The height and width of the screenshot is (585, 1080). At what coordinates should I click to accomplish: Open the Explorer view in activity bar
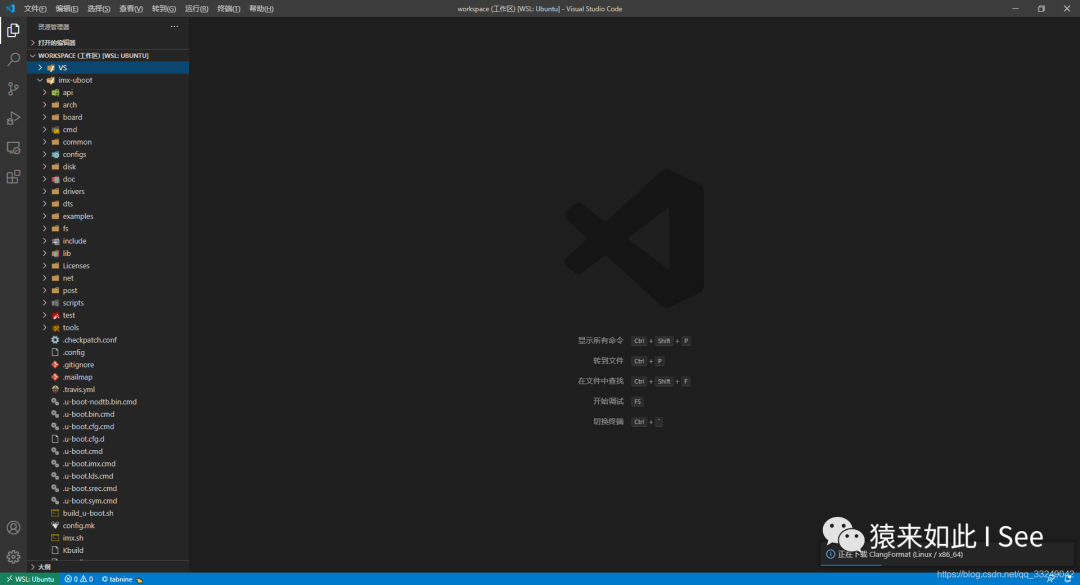click(13, 30)
